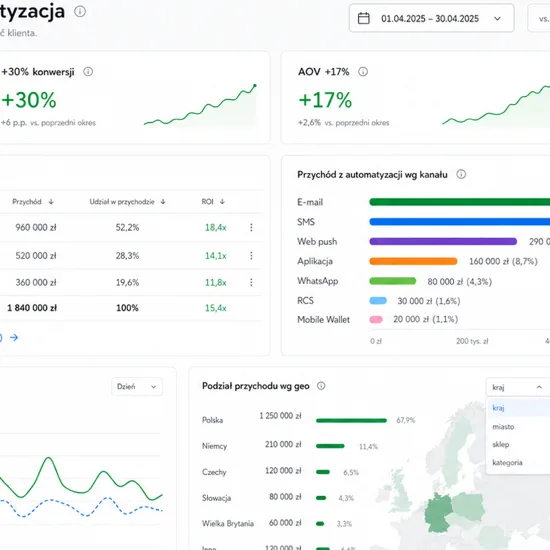Image resolution: width=550 pixels, height=550 pixels.
Task: Click the 160 000 zł (8,7%) label
Action: coord(503,261)
